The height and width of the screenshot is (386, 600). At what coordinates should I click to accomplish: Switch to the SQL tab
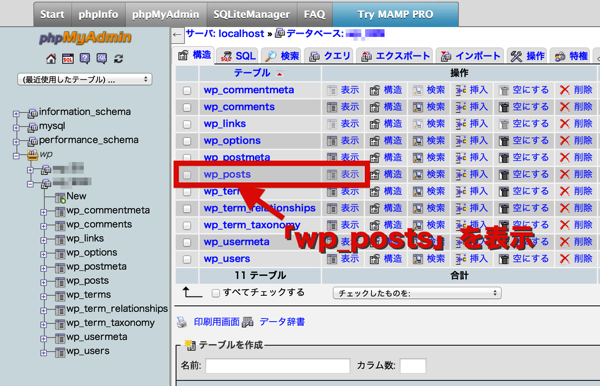click(x=238, y=56)
